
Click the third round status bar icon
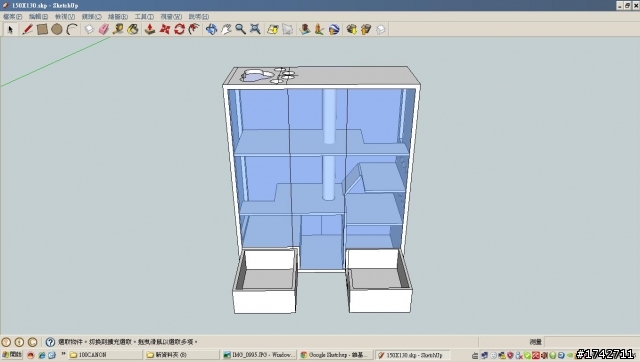(x=32, y=342)
